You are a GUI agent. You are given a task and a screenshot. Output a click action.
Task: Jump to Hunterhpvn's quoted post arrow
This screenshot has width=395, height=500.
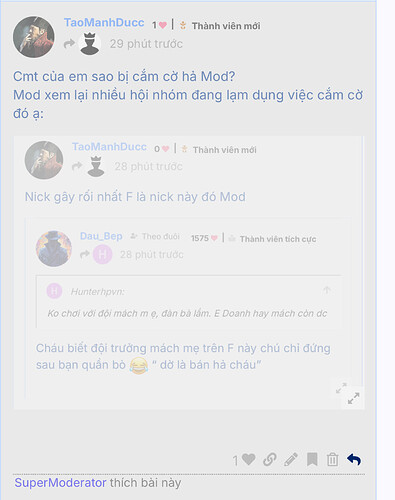tap(327, 290)
